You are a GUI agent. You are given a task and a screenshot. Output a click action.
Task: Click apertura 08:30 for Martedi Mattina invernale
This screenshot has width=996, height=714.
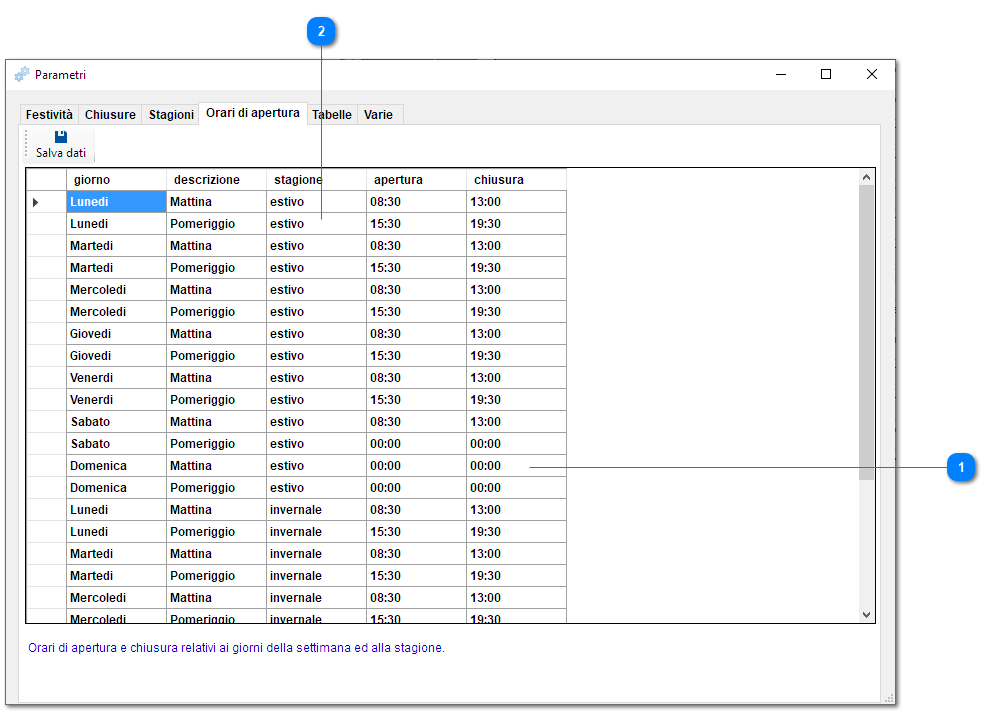(416, 554)
